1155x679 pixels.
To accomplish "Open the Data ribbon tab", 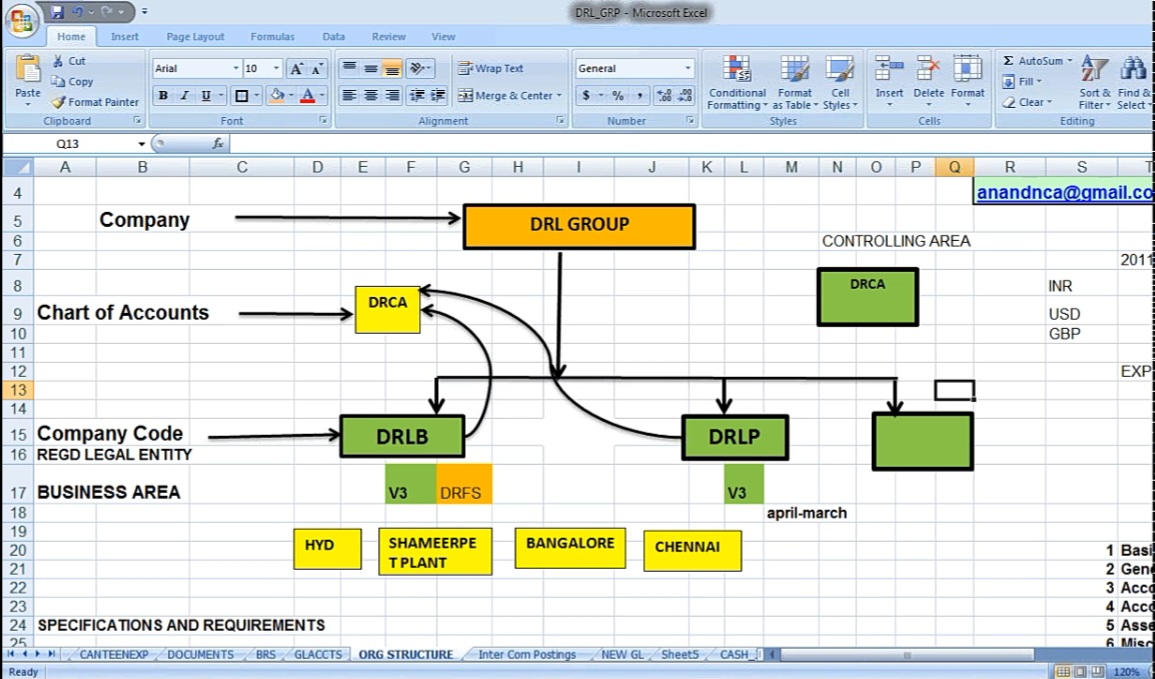I will 333,37.
